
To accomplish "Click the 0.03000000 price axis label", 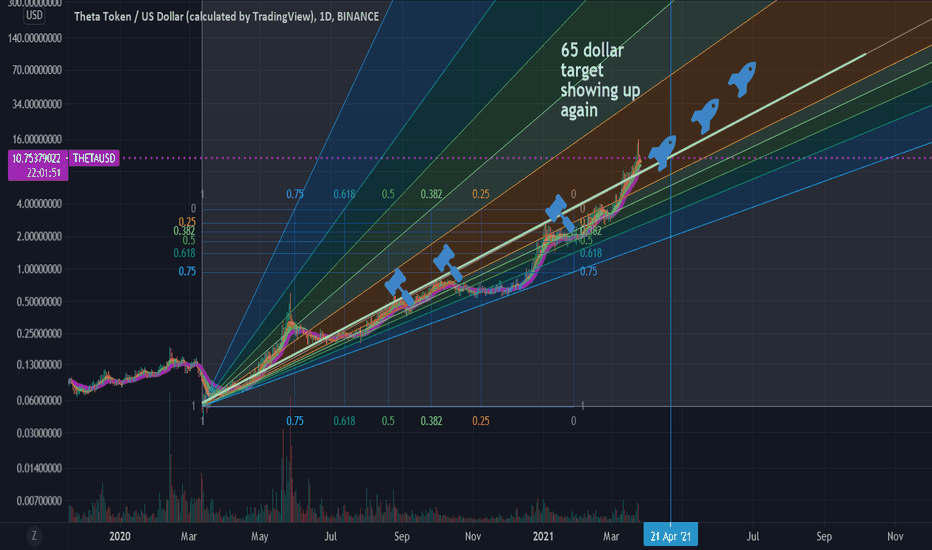I will coord(39,433).
